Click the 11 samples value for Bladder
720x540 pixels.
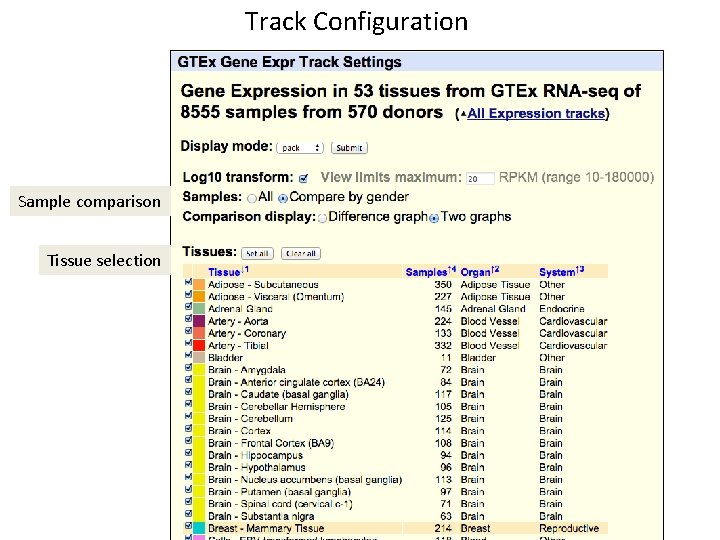446,358
